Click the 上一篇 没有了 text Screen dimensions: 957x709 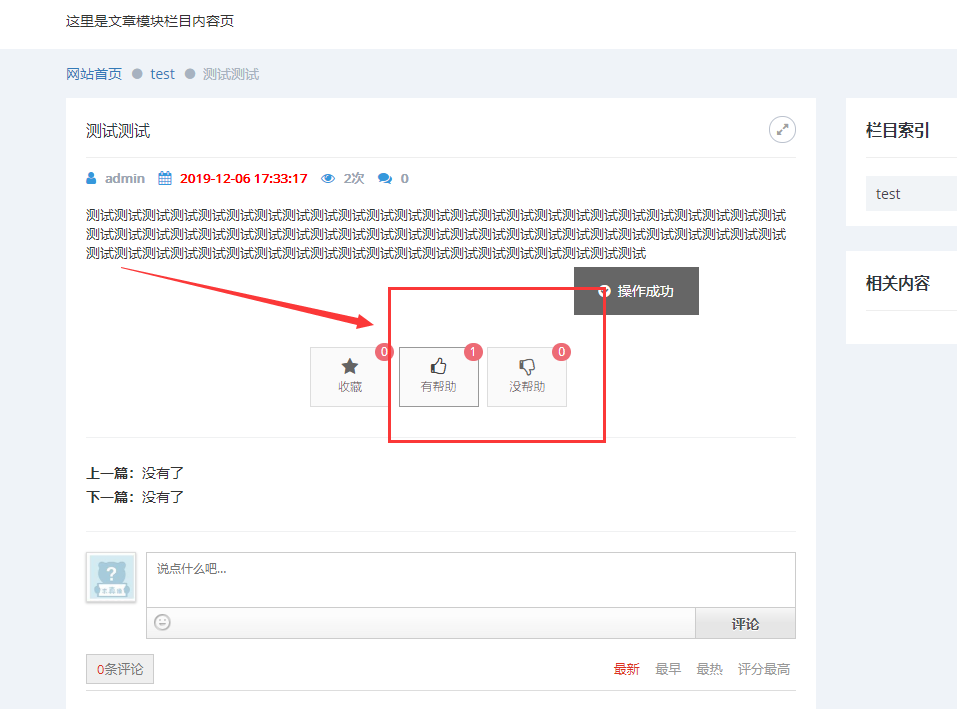point(135,473)
